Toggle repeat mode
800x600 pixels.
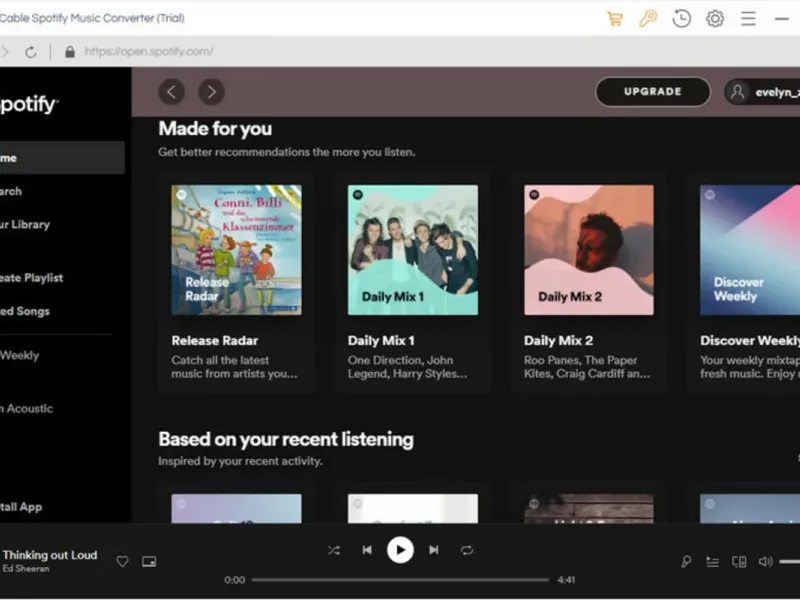point(467,550)
